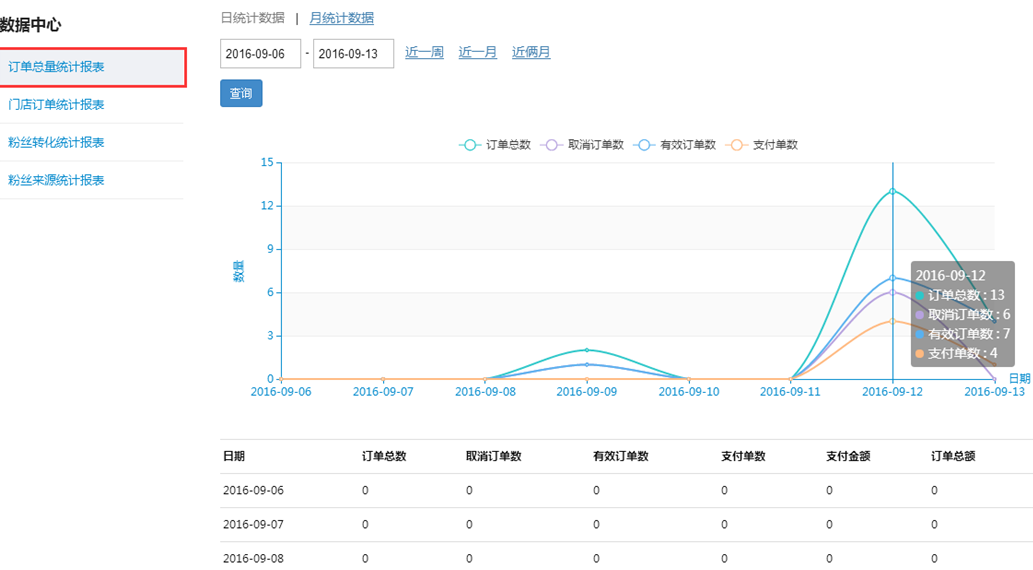The image size is (1033, 570).
Task: Click the 支付单数 data point on 2016-09-12
Action: [892, 321]
